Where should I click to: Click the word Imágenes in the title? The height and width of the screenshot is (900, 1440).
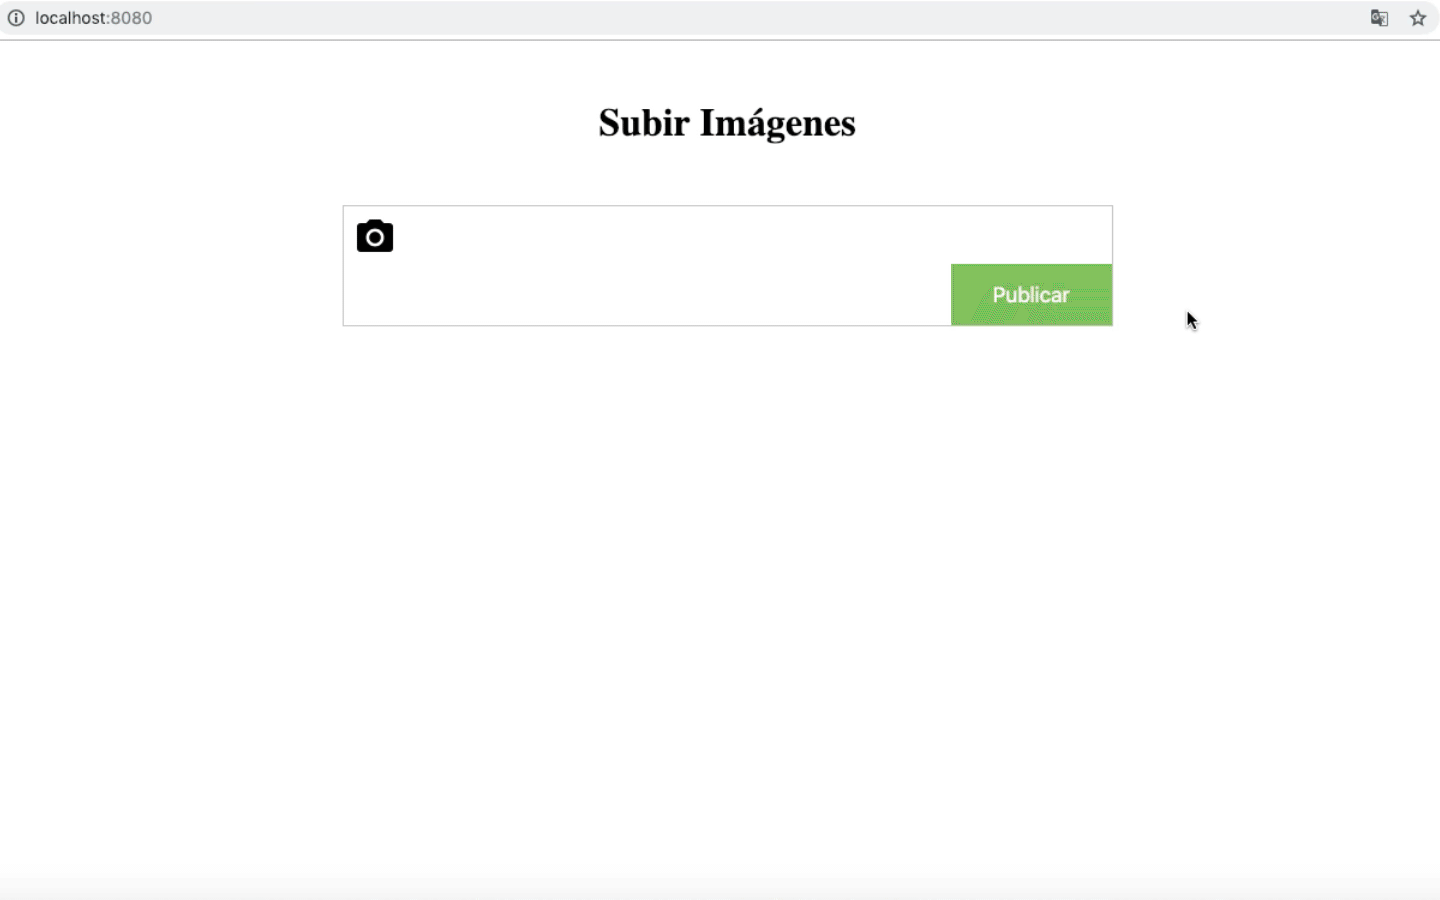(x=778, y=123)
